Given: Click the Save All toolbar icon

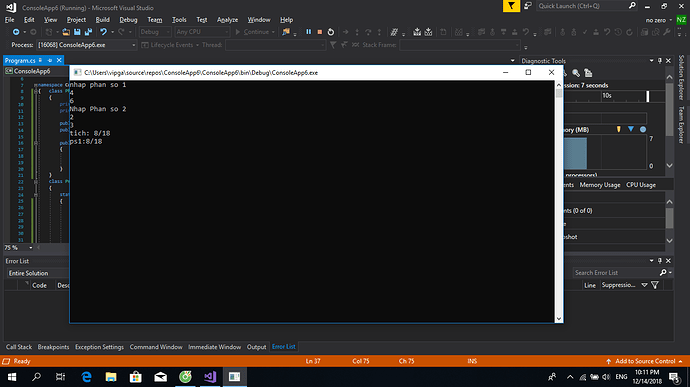Looking at the screenshot, I should (88, 32).
